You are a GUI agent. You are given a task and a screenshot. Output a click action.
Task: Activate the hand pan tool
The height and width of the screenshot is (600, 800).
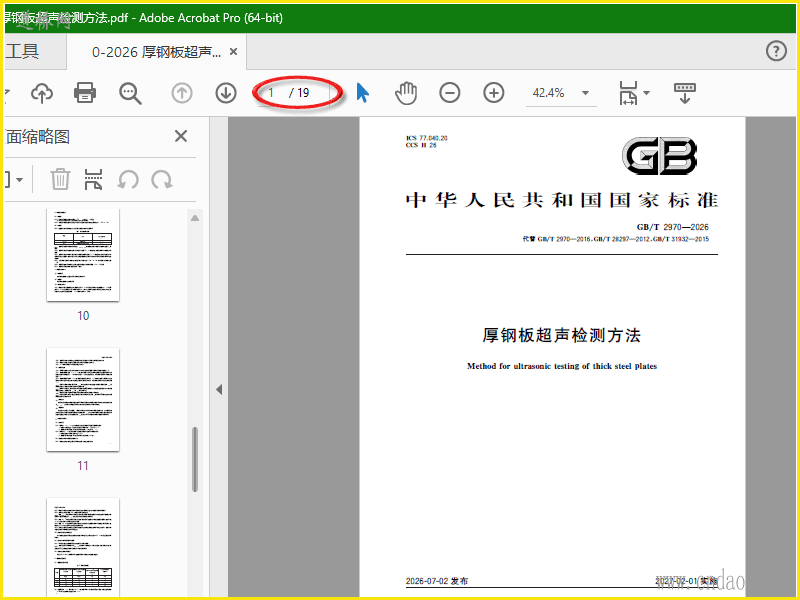pos(406,93)
